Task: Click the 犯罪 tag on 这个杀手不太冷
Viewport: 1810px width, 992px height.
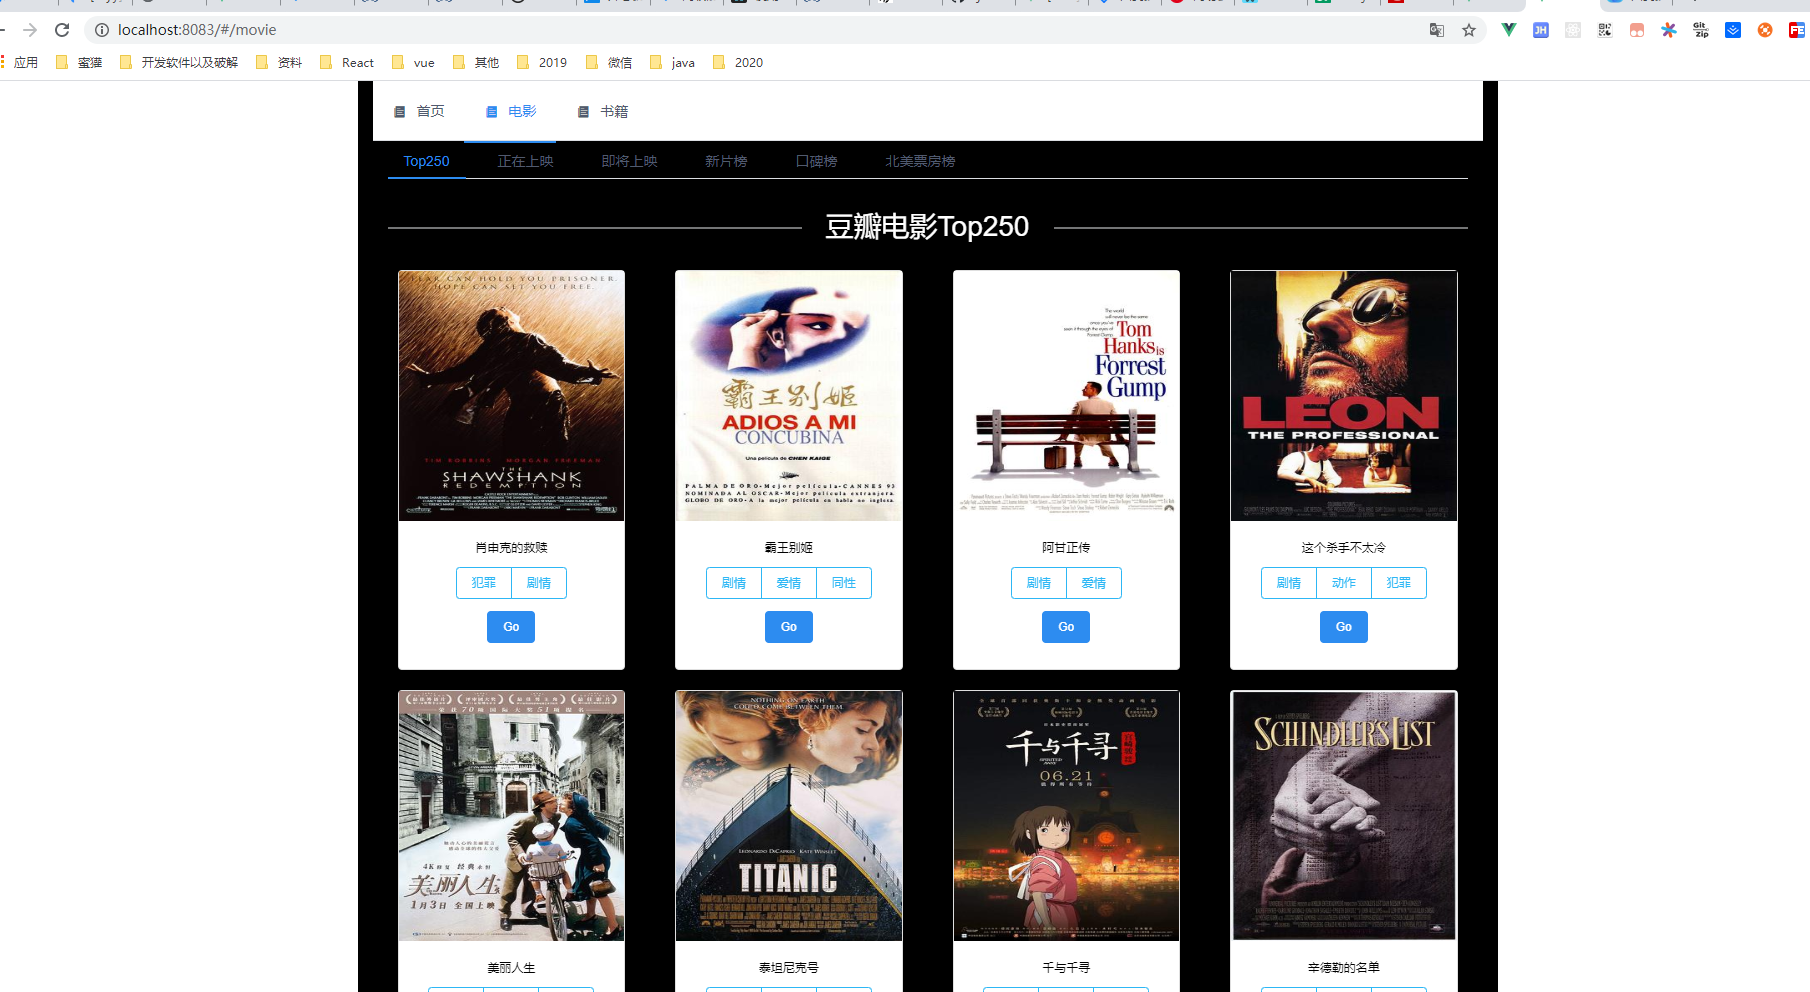Action: tap(1399, 583)
